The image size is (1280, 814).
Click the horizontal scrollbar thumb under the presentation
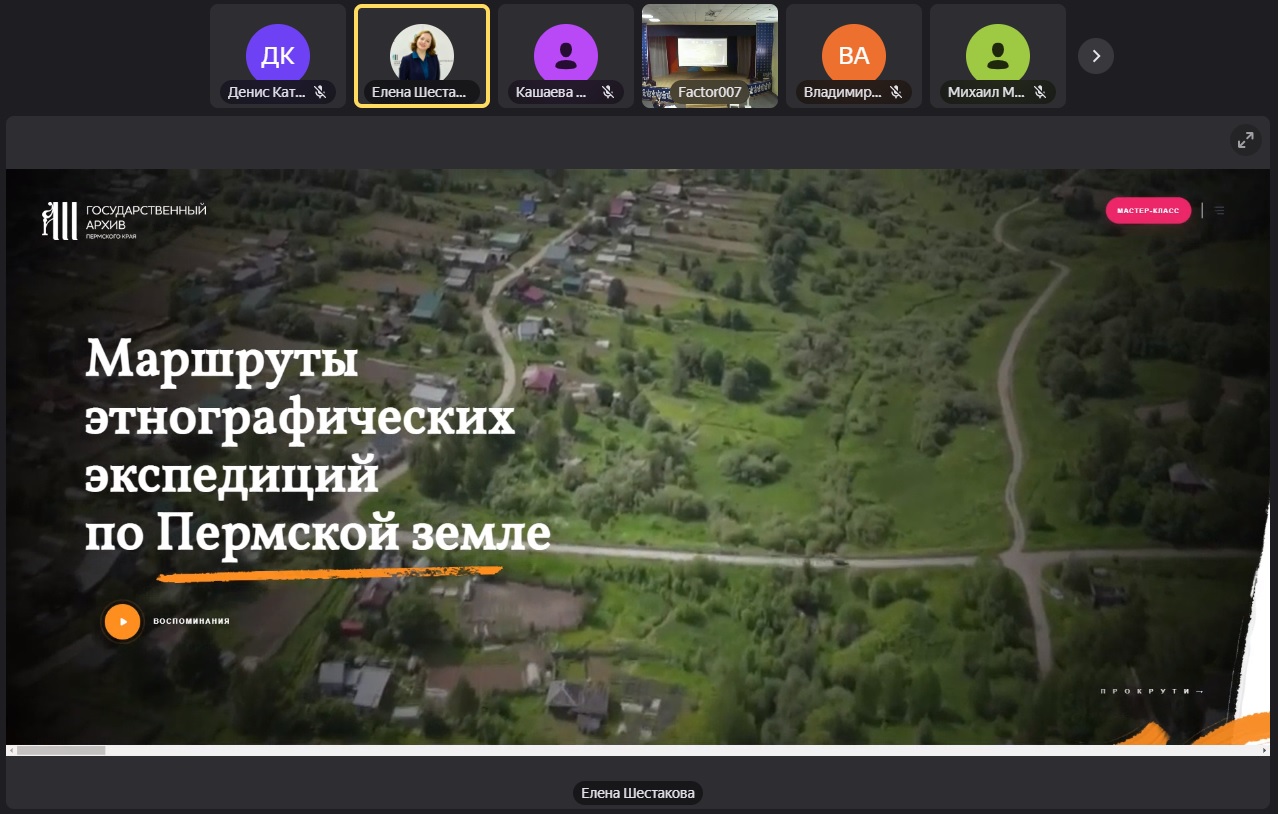click(x=61, y=750)
